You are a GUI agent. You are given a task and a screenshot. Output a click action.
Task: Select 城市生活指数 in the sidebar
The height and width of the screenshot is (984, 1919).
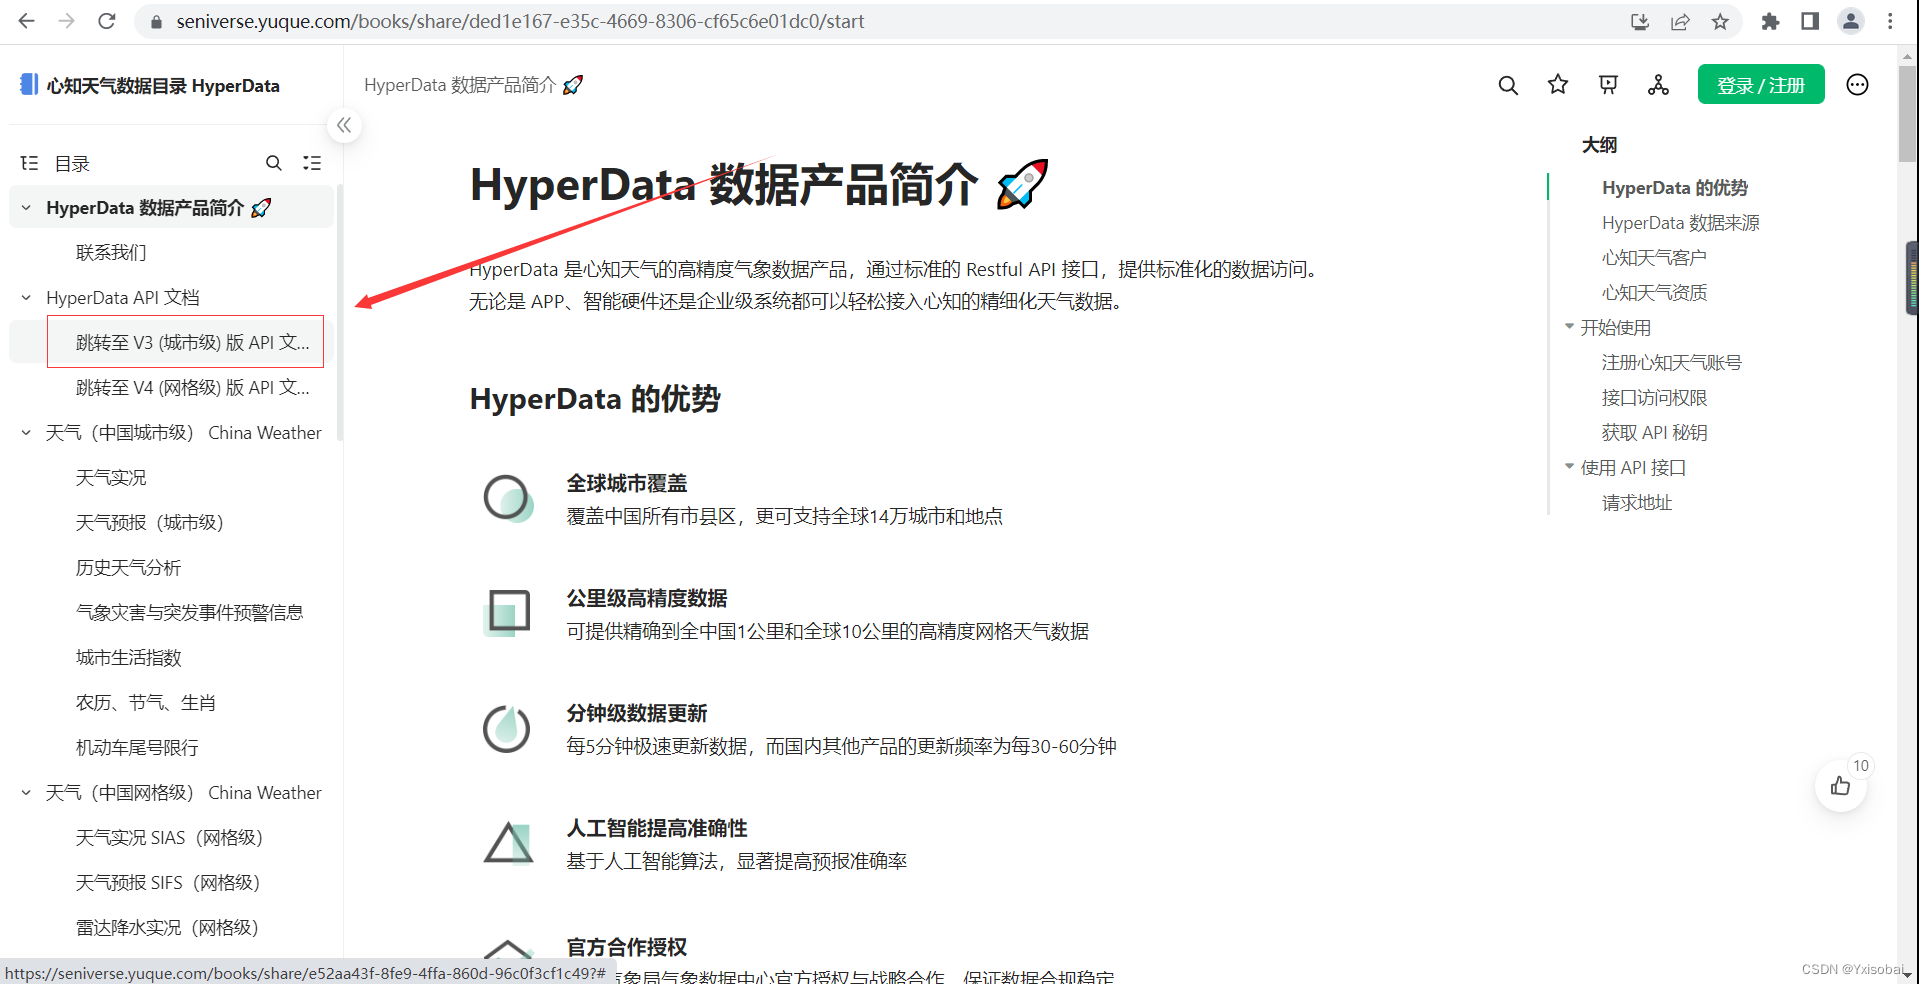click(128, 658)
